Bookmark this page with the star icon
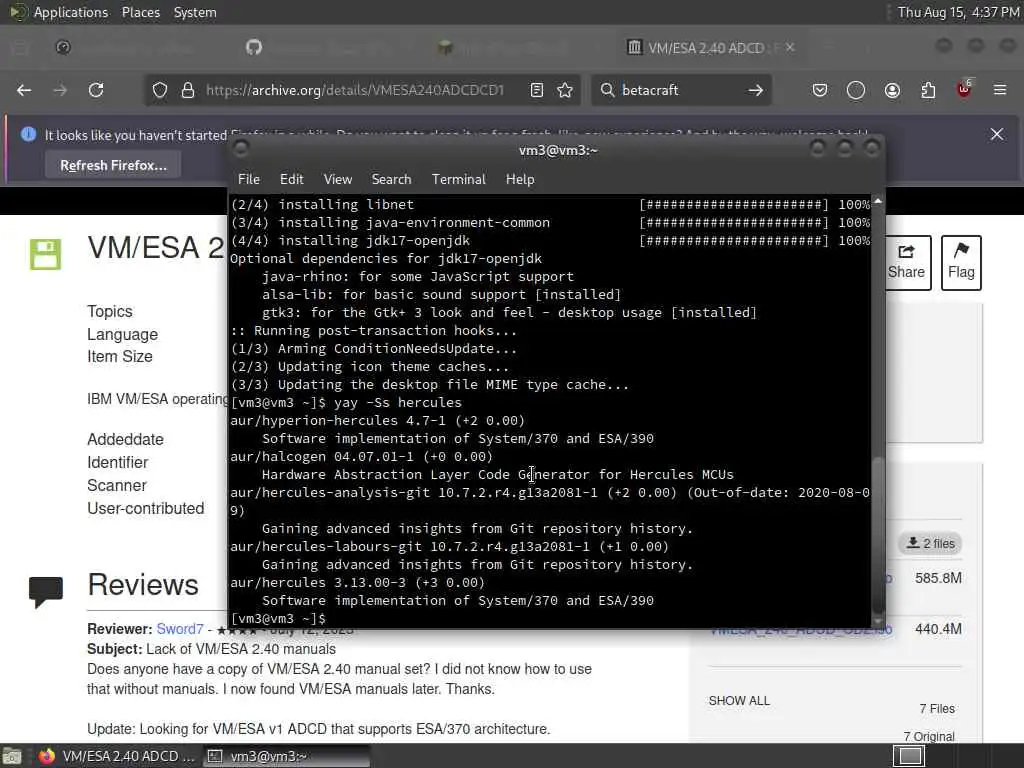 [x=565, y=90]
